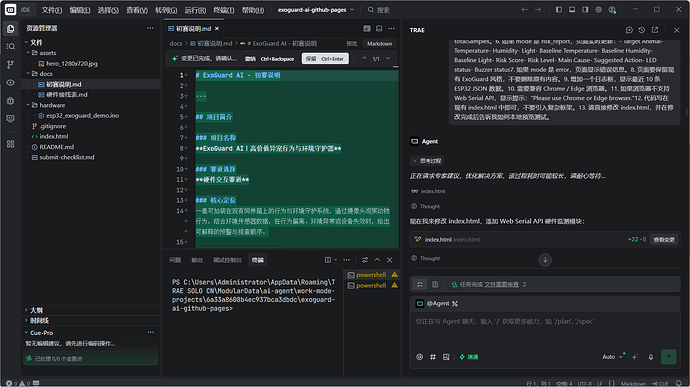Viewport: 690px width, 387px height.
Task: Open the Source Control sidebar icon
Action: click(11, 64)
